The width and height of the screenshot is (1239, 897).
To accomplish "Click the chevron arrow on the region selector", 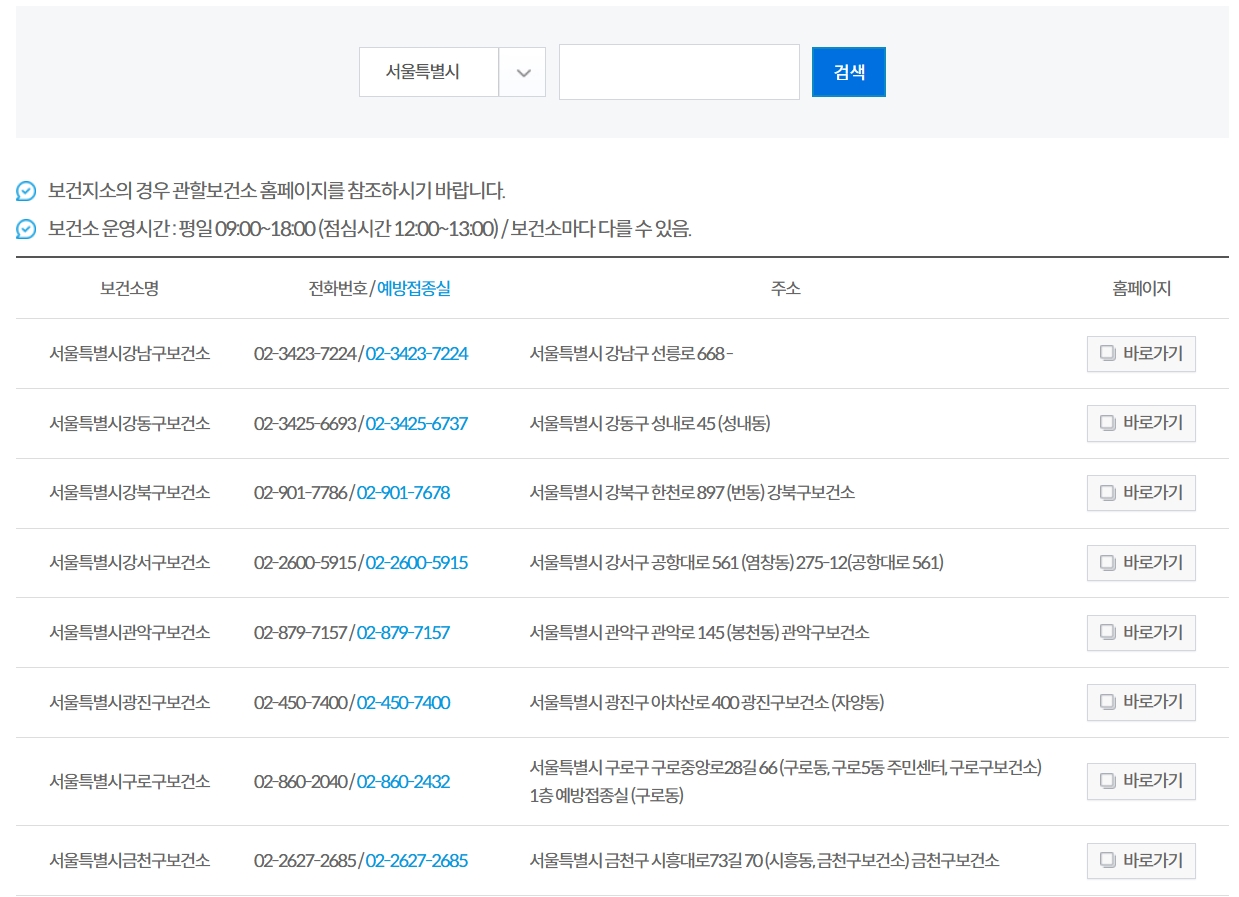I will (522, 71).
